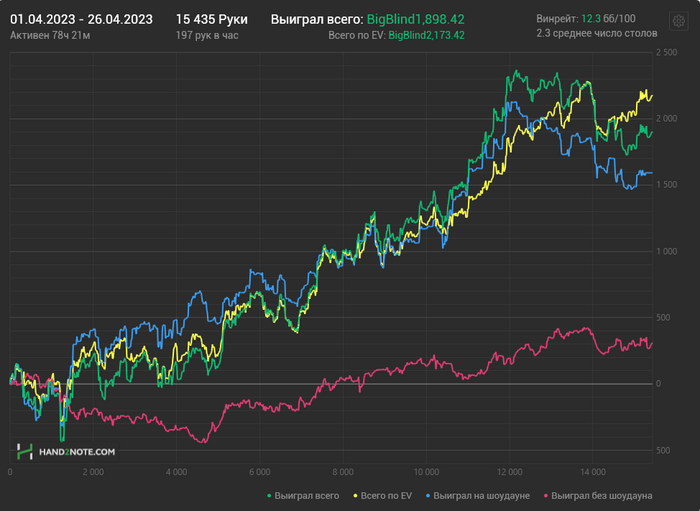Image resolution: width=700 pixels, height=511 pixels.
Task: Click the 8 000 x-axis label
Action: coord(343,472)
